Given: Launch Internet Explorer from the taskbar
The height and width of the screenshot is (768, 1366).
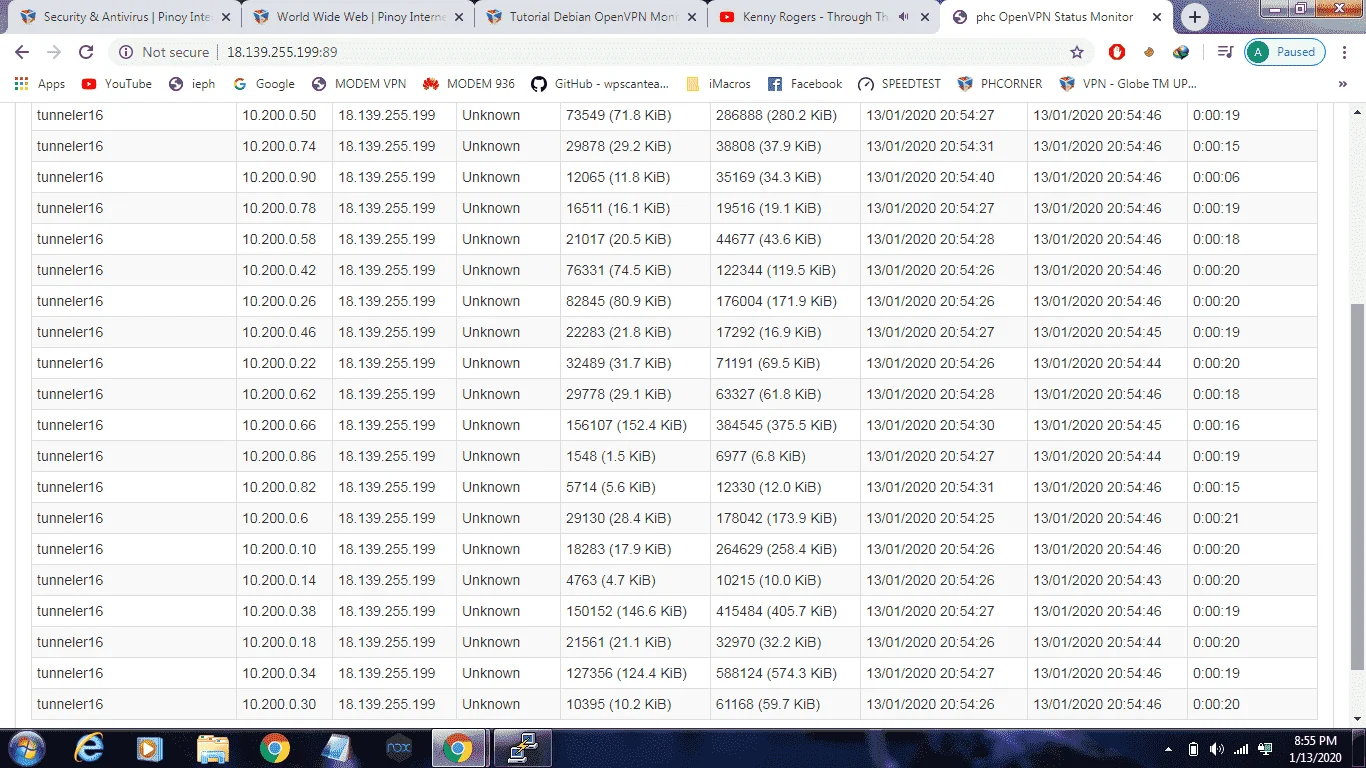Looking at the screenshot, I should click(88, 748).
